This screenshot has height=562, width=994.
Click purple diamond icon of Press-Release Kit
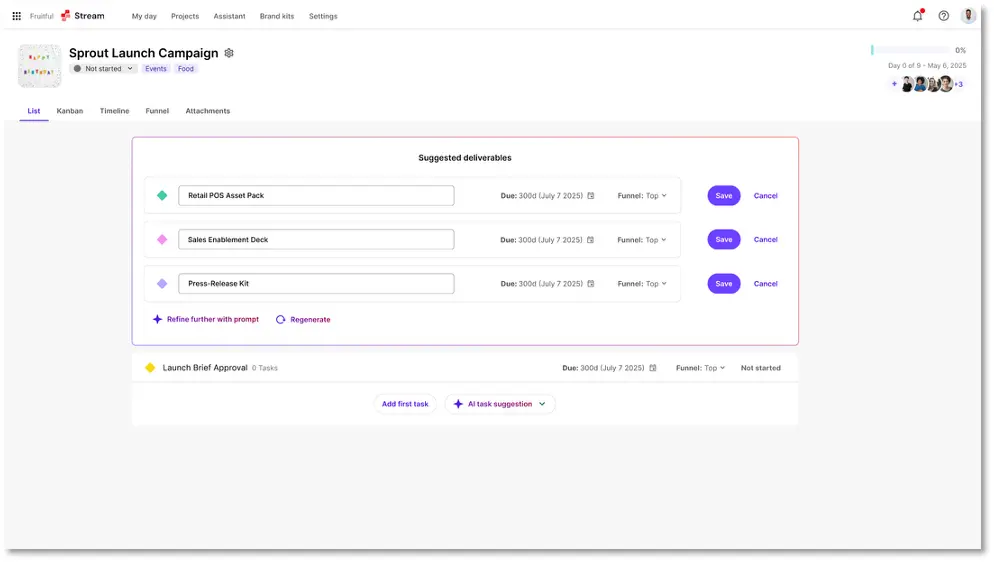pyautogui.click(x=162, y=284)
